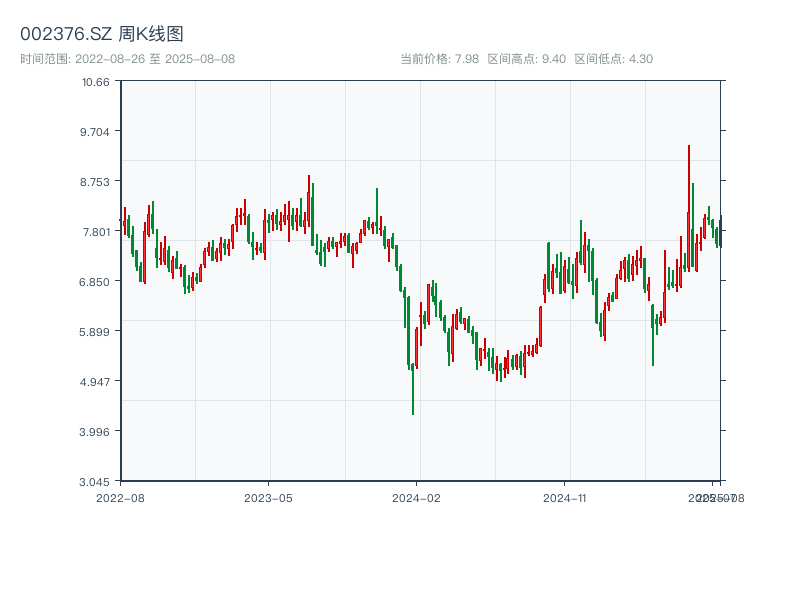Click the 5.899 y-axis price label
The width and height of the screenshot is (800, 600).
pyautogui.click(x=95, y=332)
